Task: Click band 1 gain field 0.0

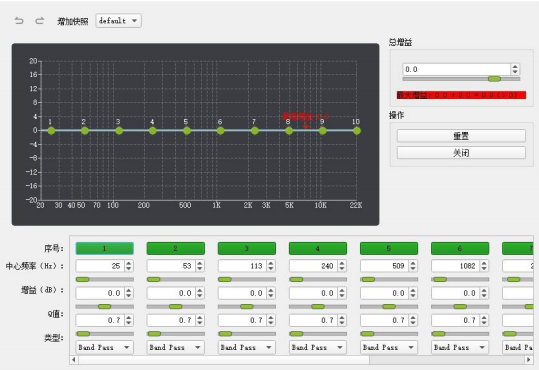Action: pos(100,293)
